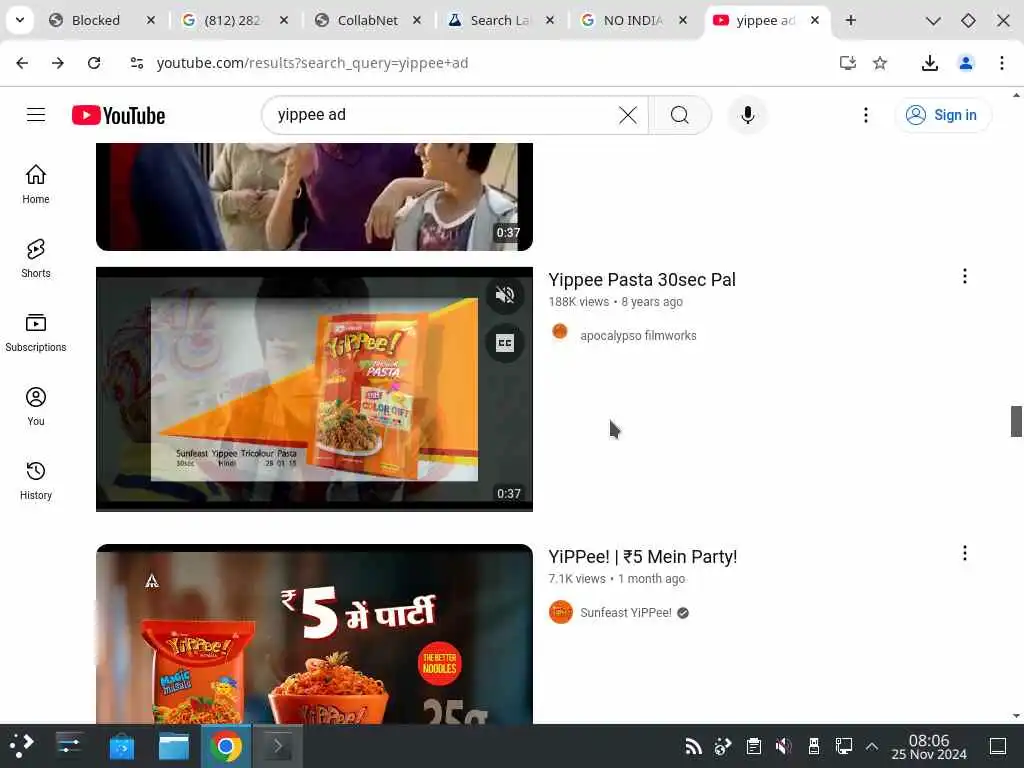
Task: Play the Yippee Tricolour Pasta thumbnail
Action: coord(314,389)
